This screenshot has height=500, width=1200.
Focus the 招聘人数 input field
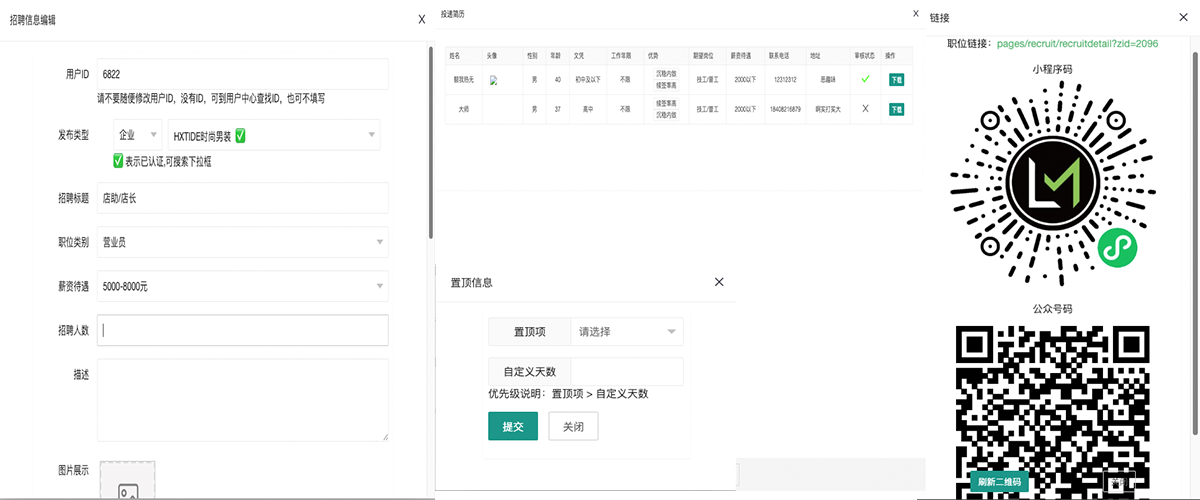(242, 330)
